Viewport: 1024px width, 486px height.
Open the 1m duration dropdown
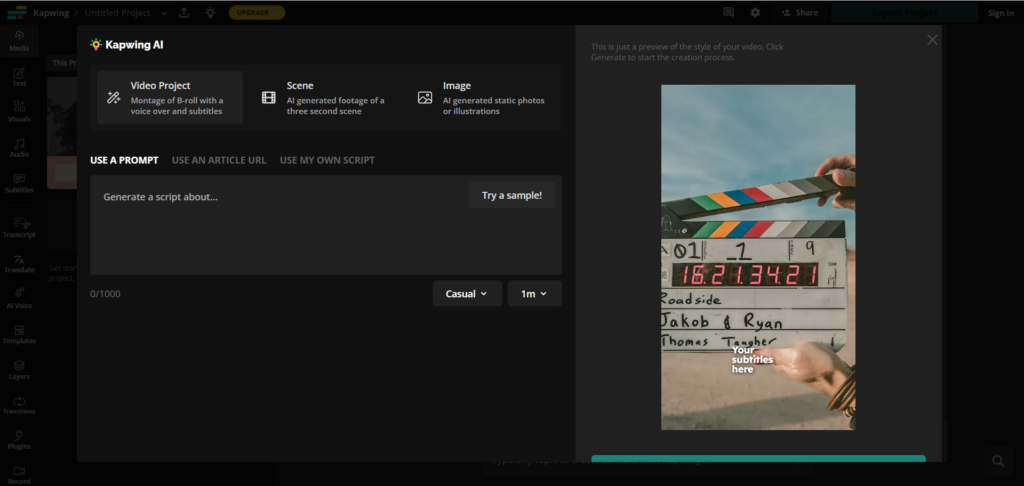tap(534, 293)
